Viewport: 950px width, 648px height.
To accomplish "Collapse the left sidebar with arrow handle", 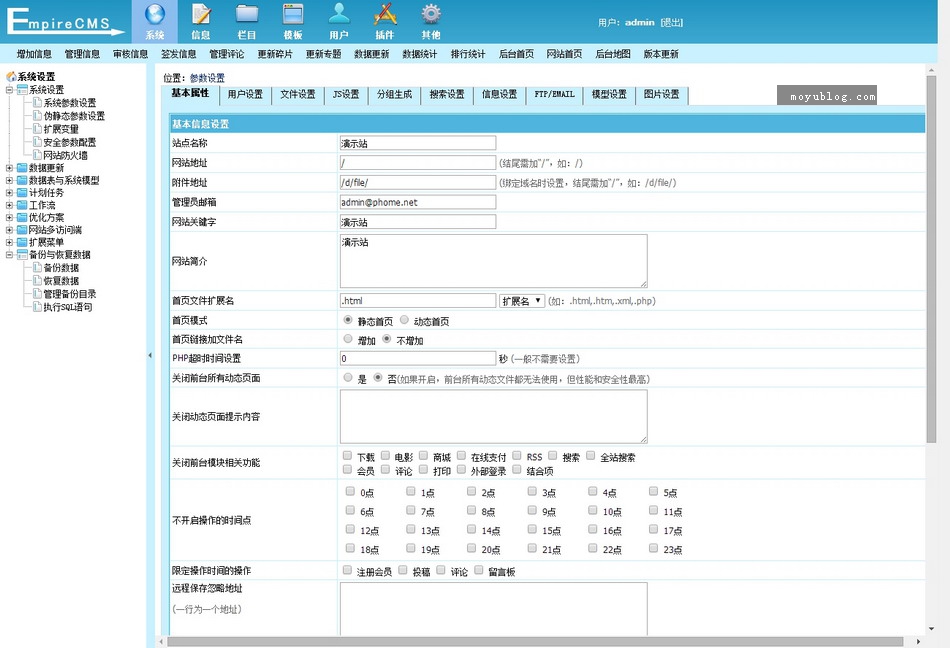I will pyautogui.click(x=150, y=355).
